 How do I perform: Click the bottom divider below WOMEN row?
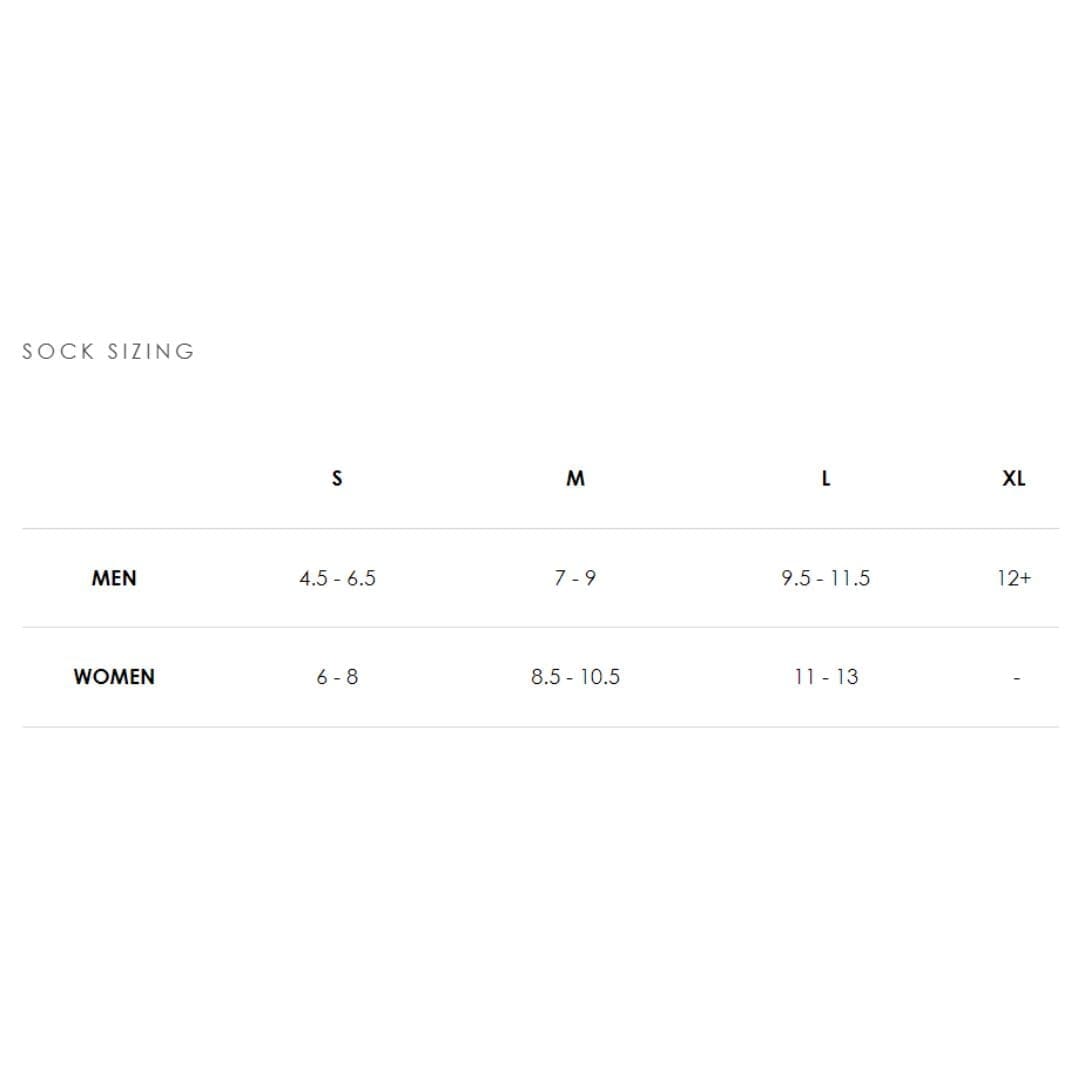(540, 727)
